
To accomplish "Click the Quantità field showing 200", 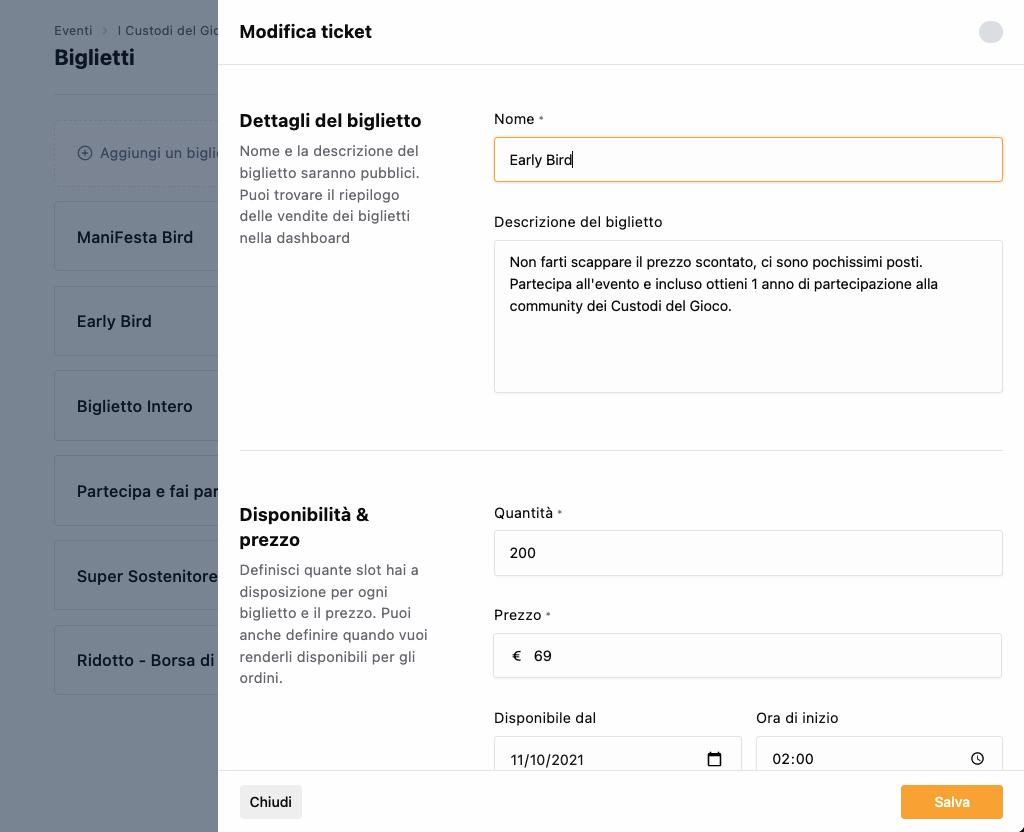I will pyautogui.click(x=748, y=553).
